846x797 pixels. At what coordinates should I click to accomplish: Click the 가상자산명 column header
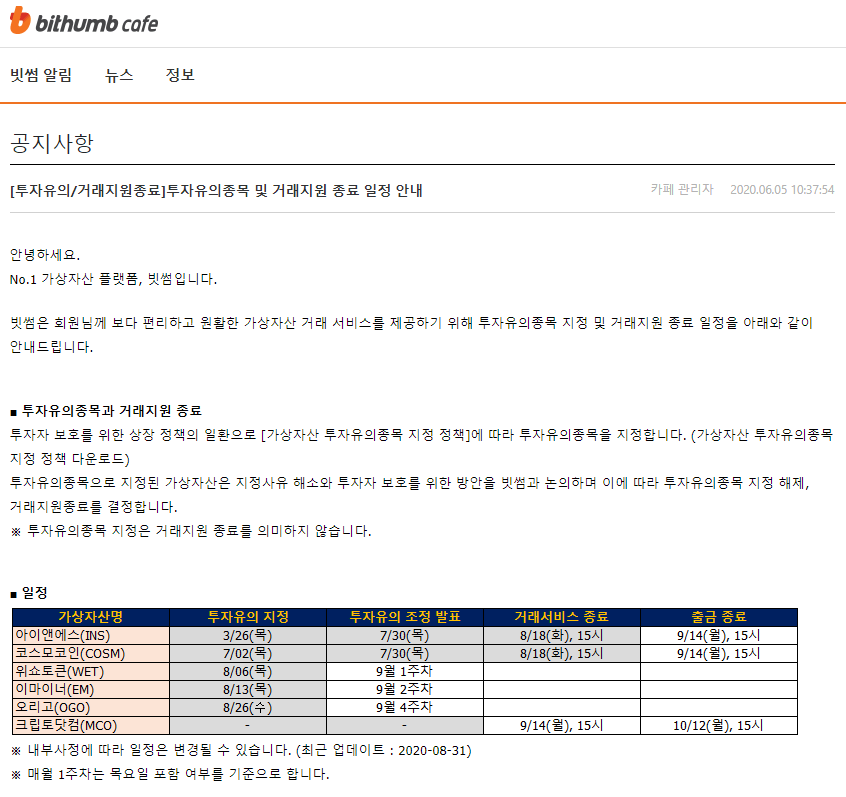pyautogui.click(x=91, y=617)
